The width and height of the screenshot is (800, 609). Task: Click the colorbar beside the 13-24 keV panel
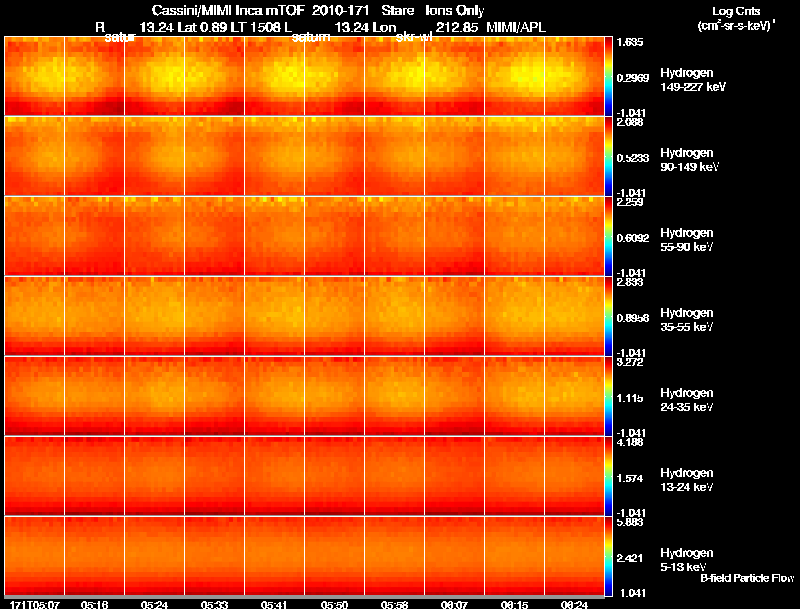click(608, 476)
